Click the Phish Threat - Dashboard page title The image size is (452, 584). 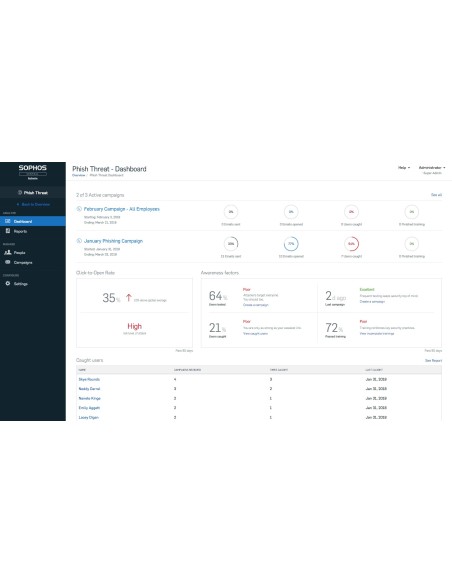(109, 169)
